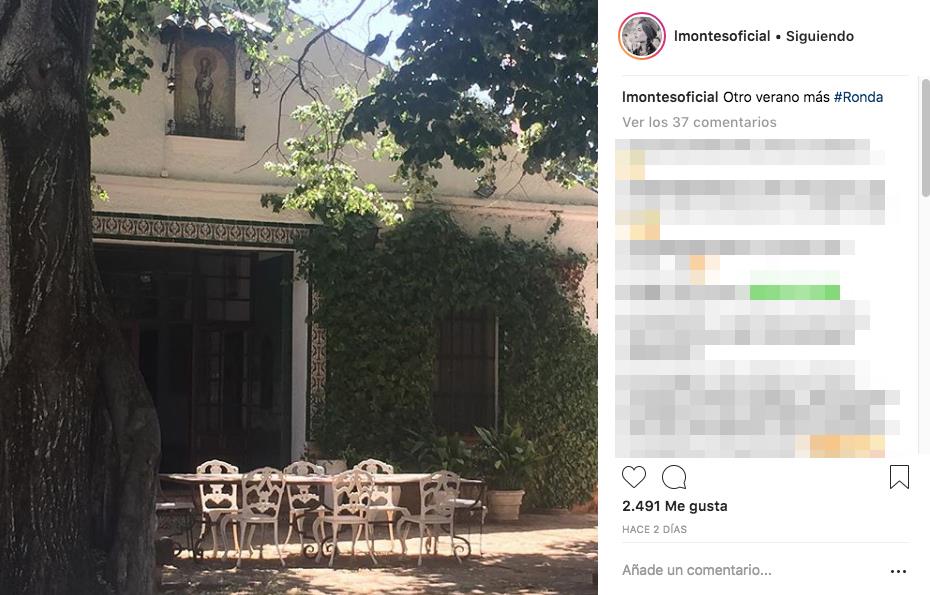Open the #Ronda hashtag link
The image size is (930, 595).
tap(858, 97)
